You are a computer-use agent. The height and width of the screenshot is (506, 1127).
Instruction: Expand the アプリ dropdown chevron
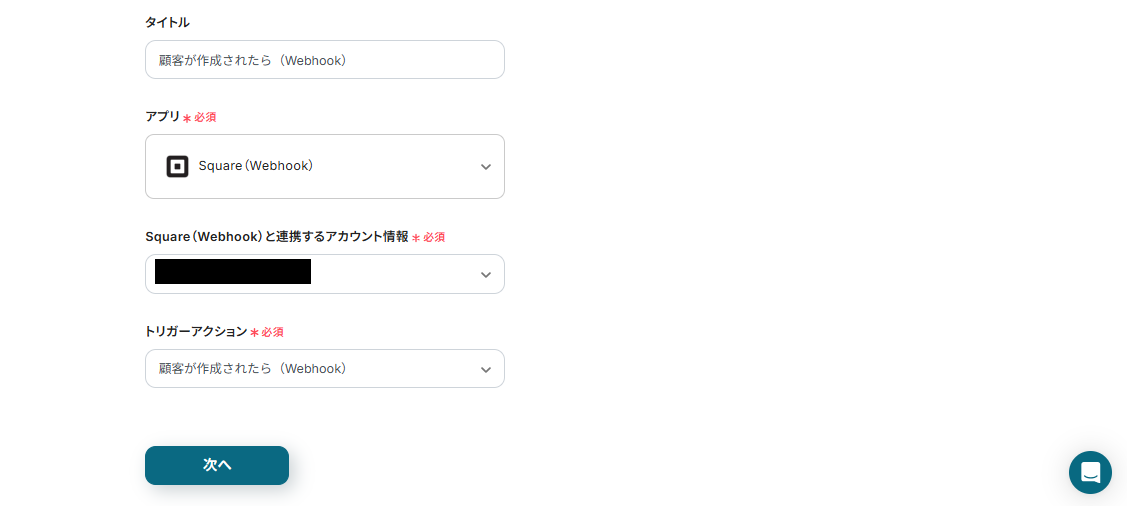486,167
